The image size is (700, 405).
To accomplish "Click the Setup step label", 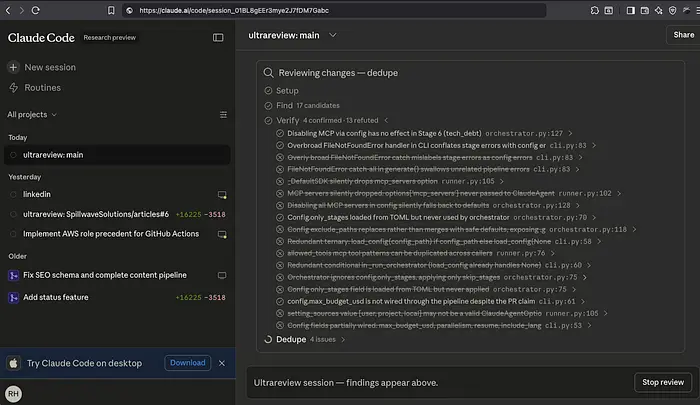I will click(287, 91).
